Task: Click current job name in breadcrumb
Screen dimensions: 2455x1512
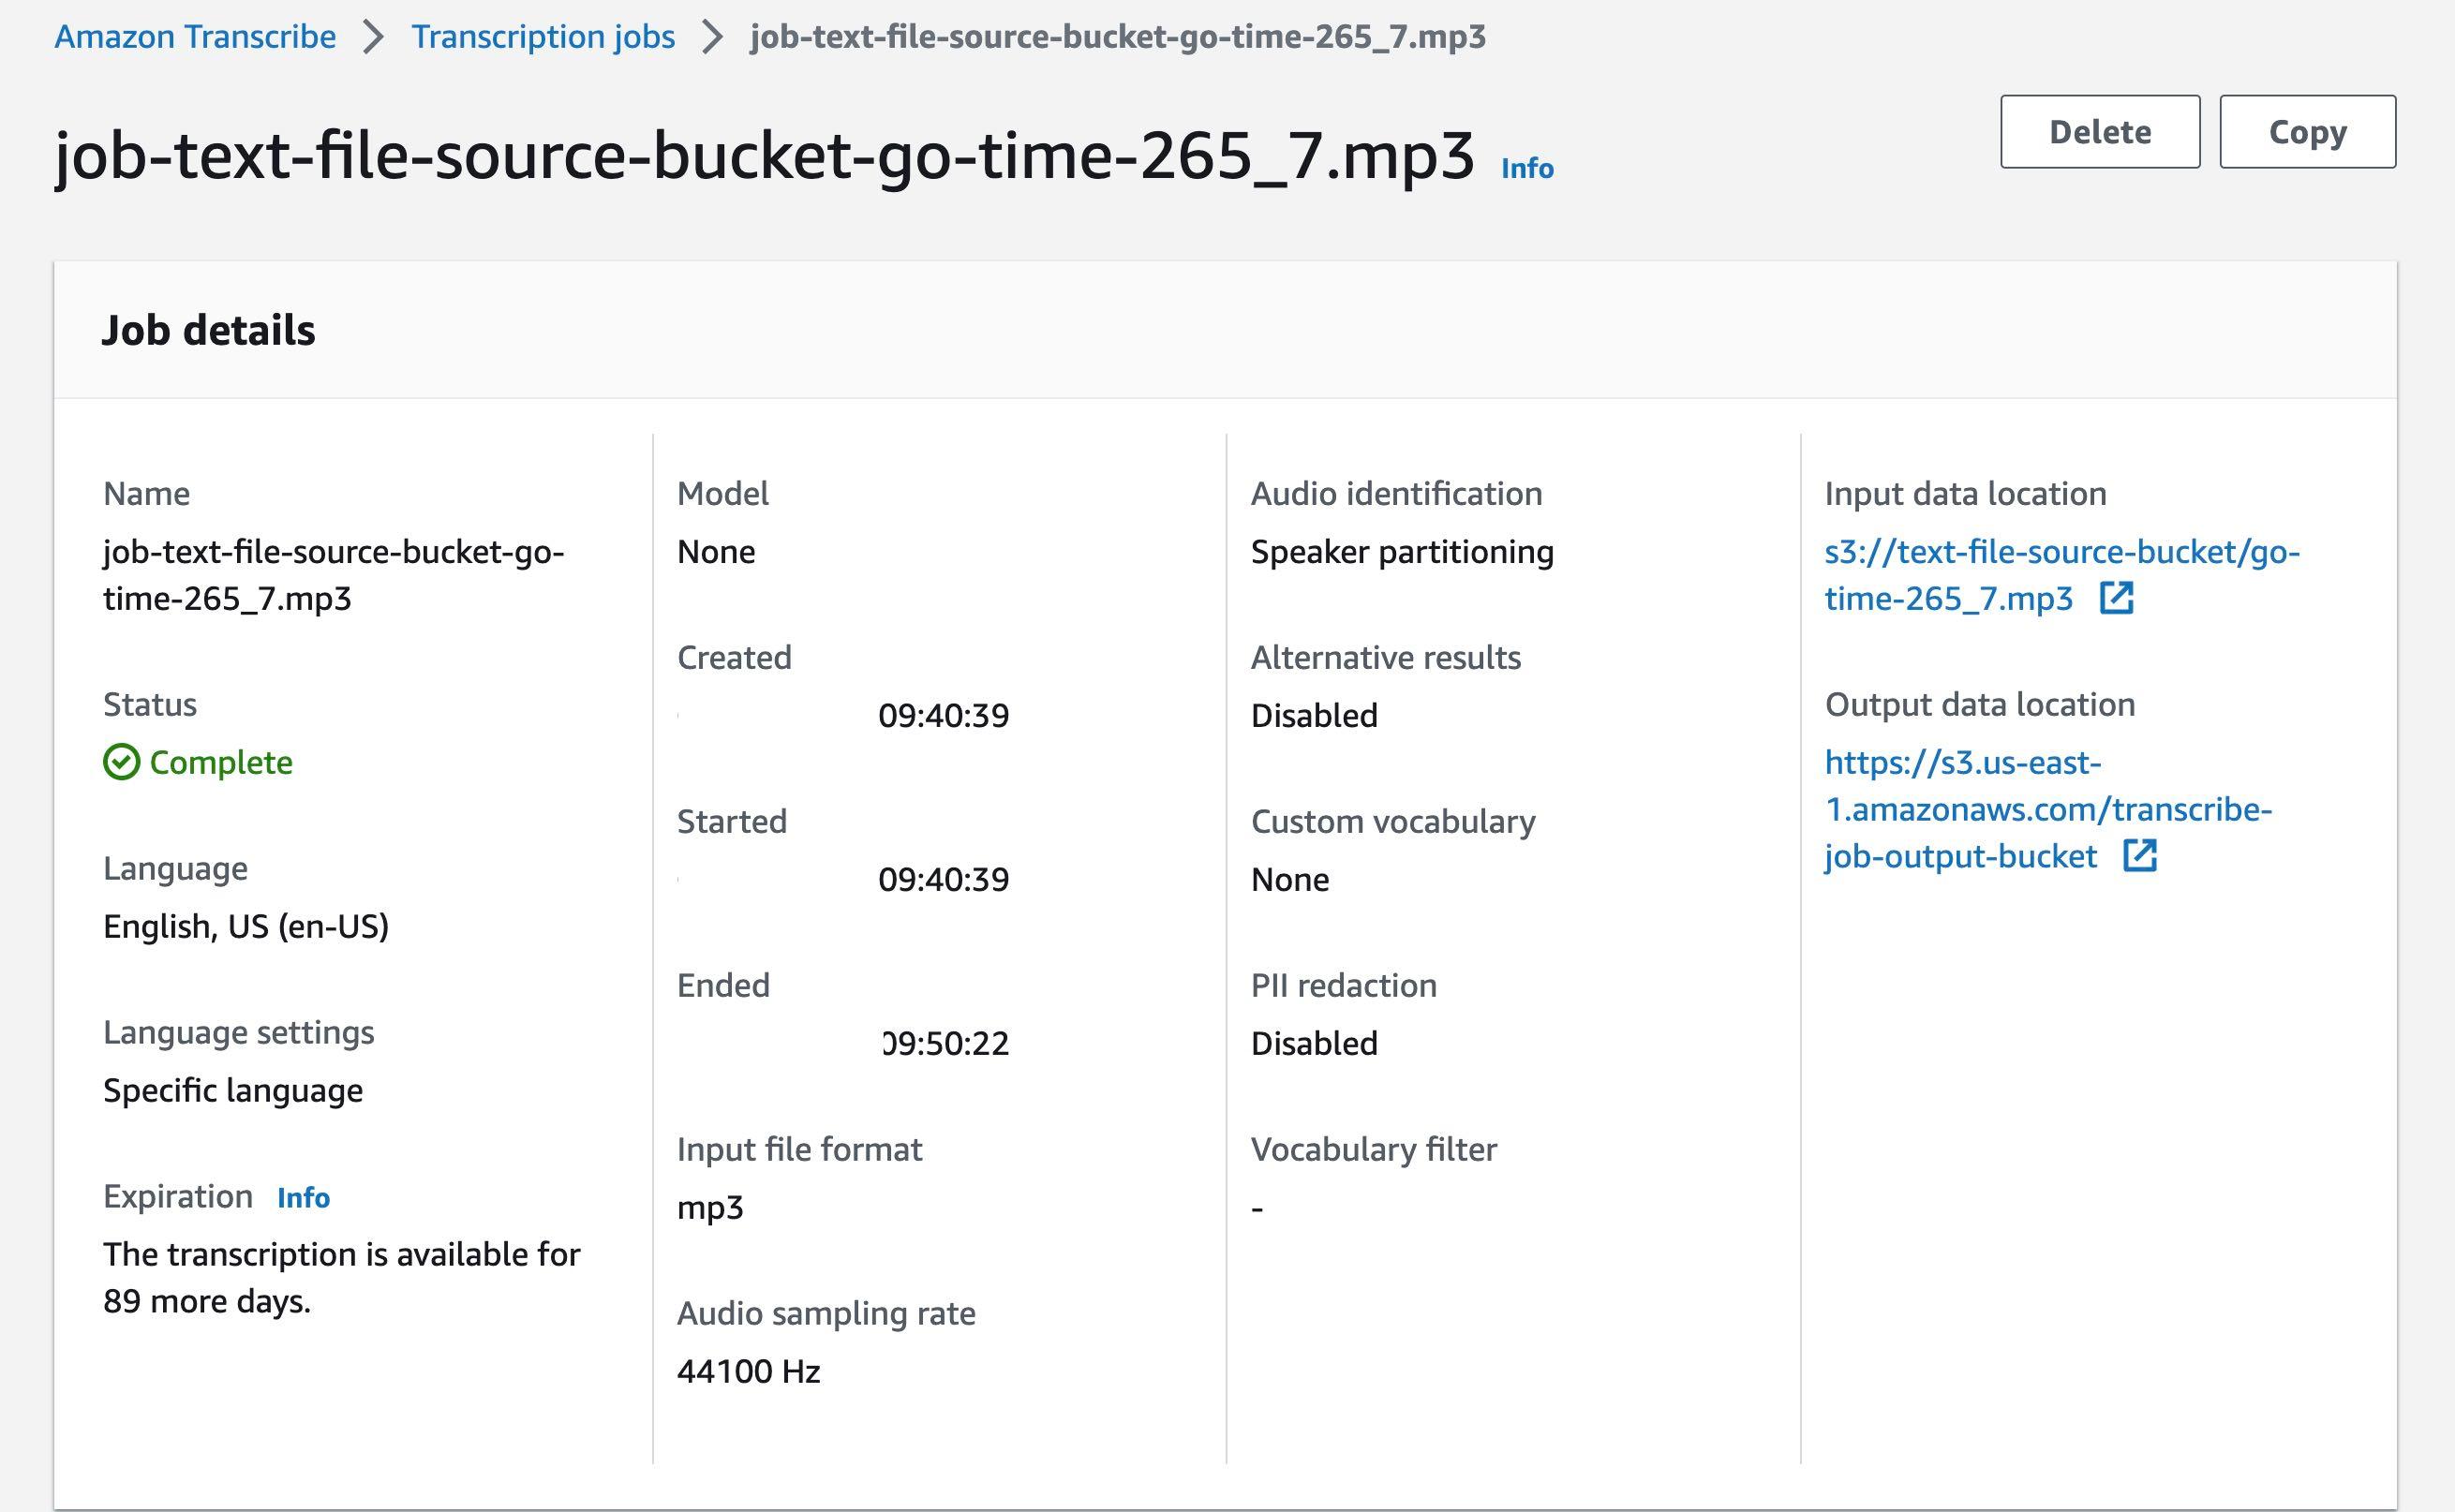Action: coord(1117,37)
